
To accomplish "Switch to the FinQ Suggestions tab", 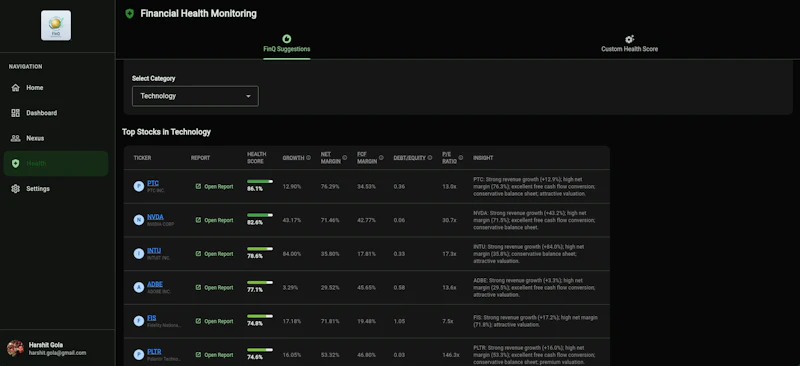I will click(287, 44).
